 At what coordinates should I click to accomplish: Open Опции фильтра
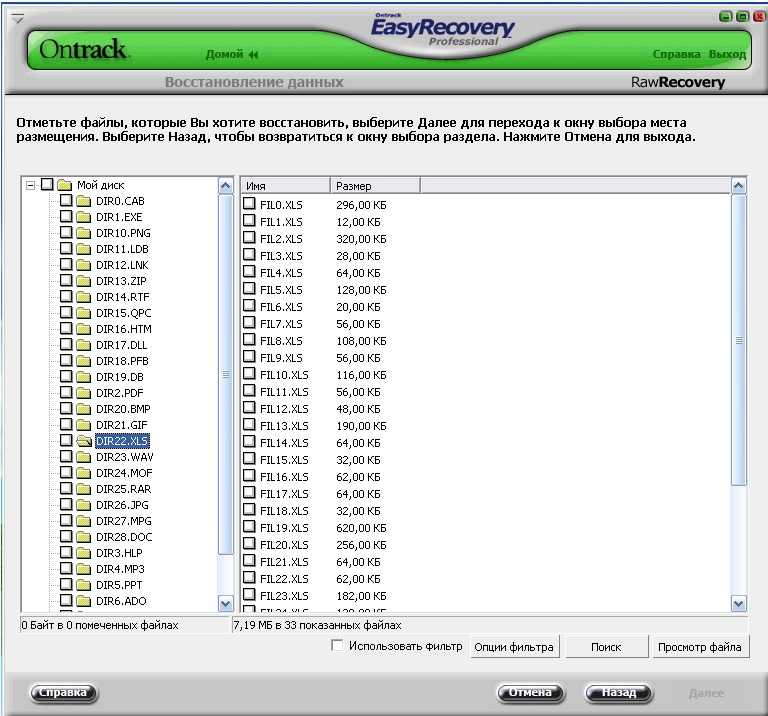514,647
